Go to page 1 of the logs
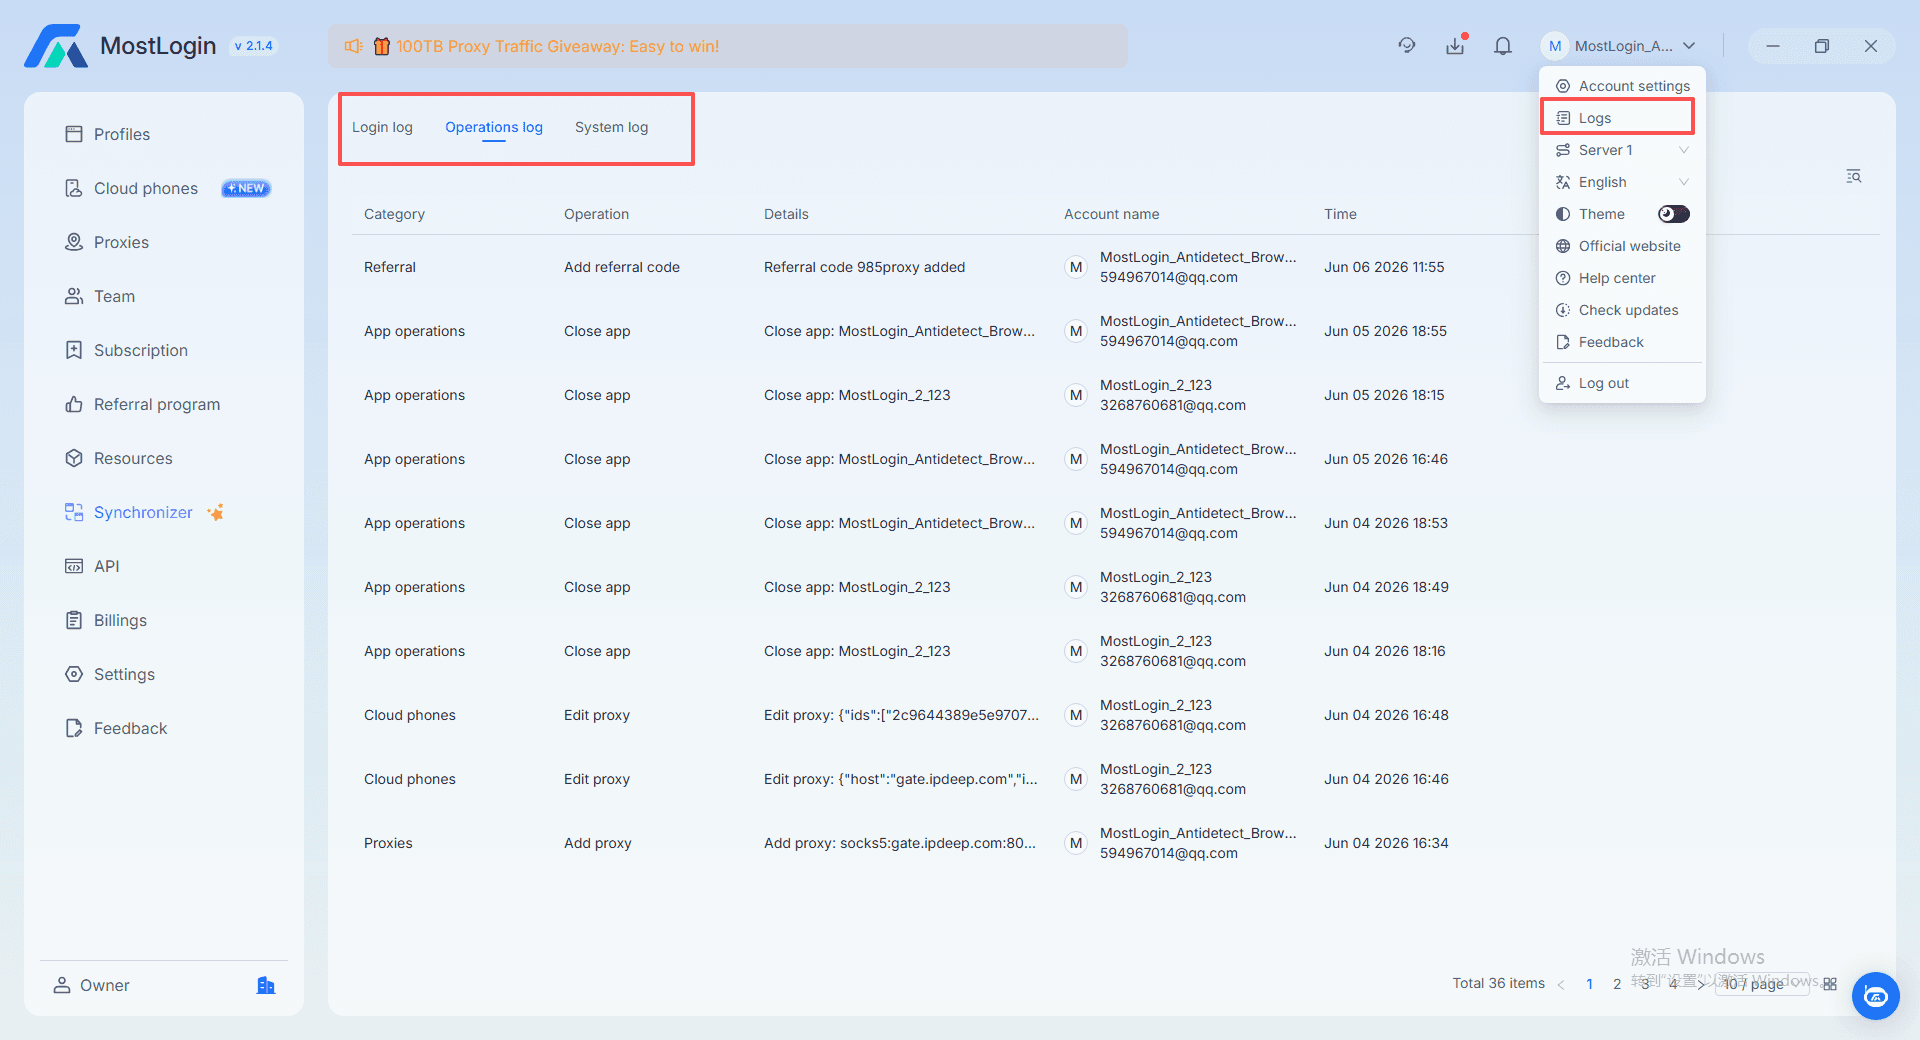The height and width of the screenshot is (1040, 1920). [x=1589, y=984]
